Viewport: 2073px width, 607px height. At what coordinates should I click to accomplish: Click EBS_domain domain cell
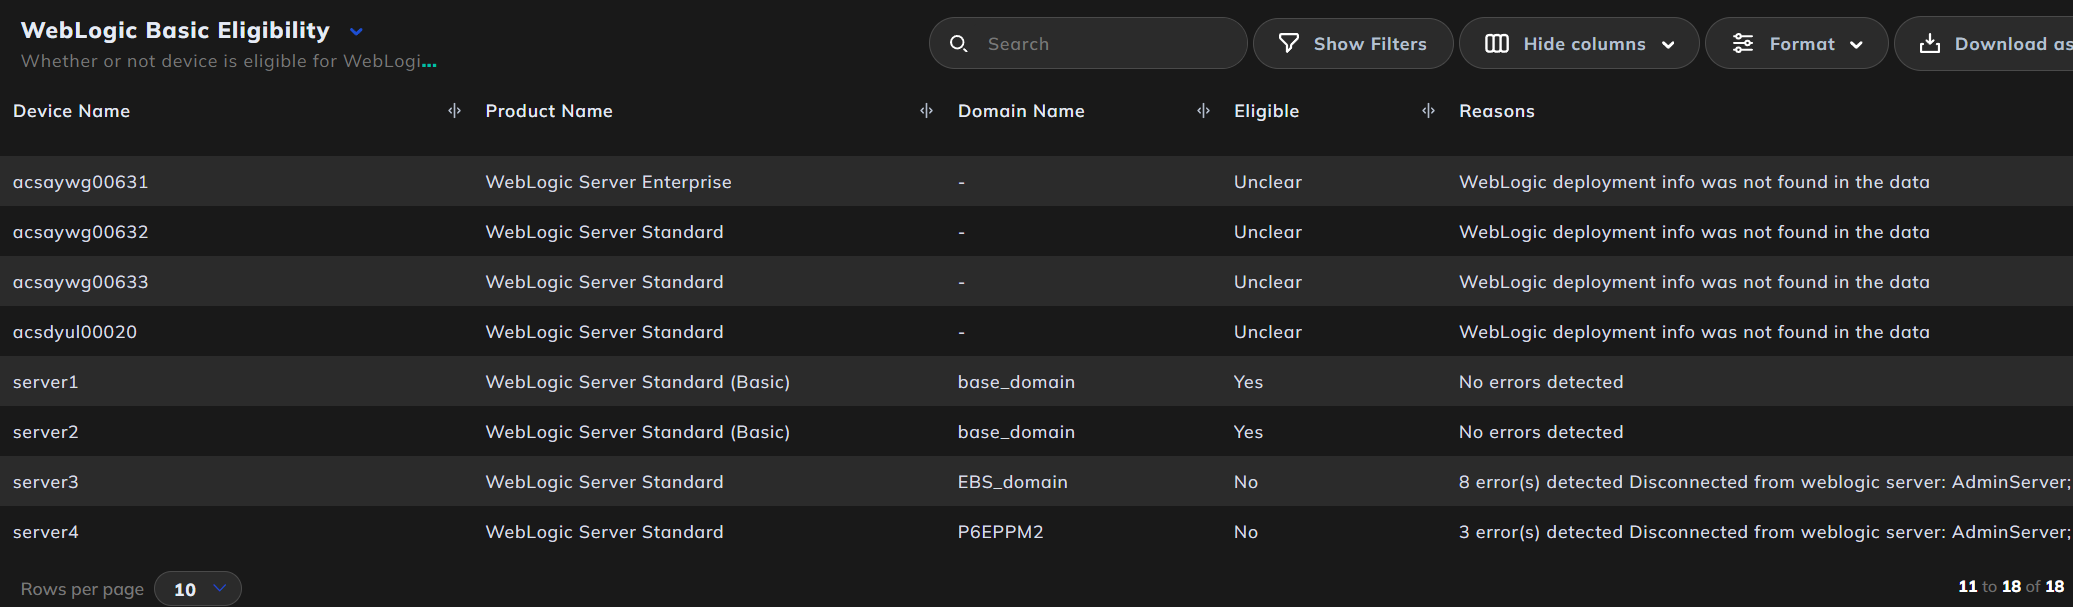click(x=1012, y=482)
